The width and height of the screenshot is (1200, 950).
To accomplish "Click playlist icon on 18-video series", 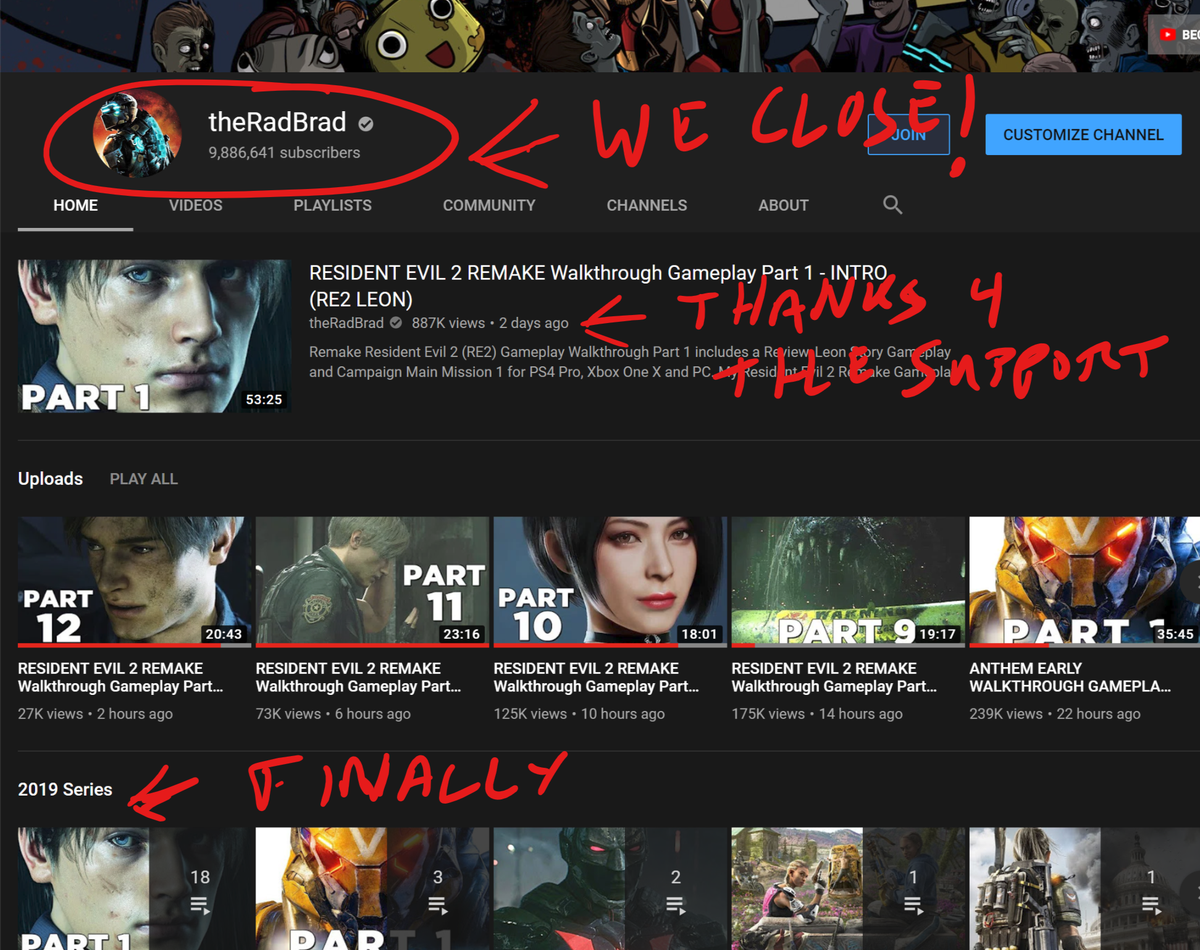I will click(x=200, y=905).
